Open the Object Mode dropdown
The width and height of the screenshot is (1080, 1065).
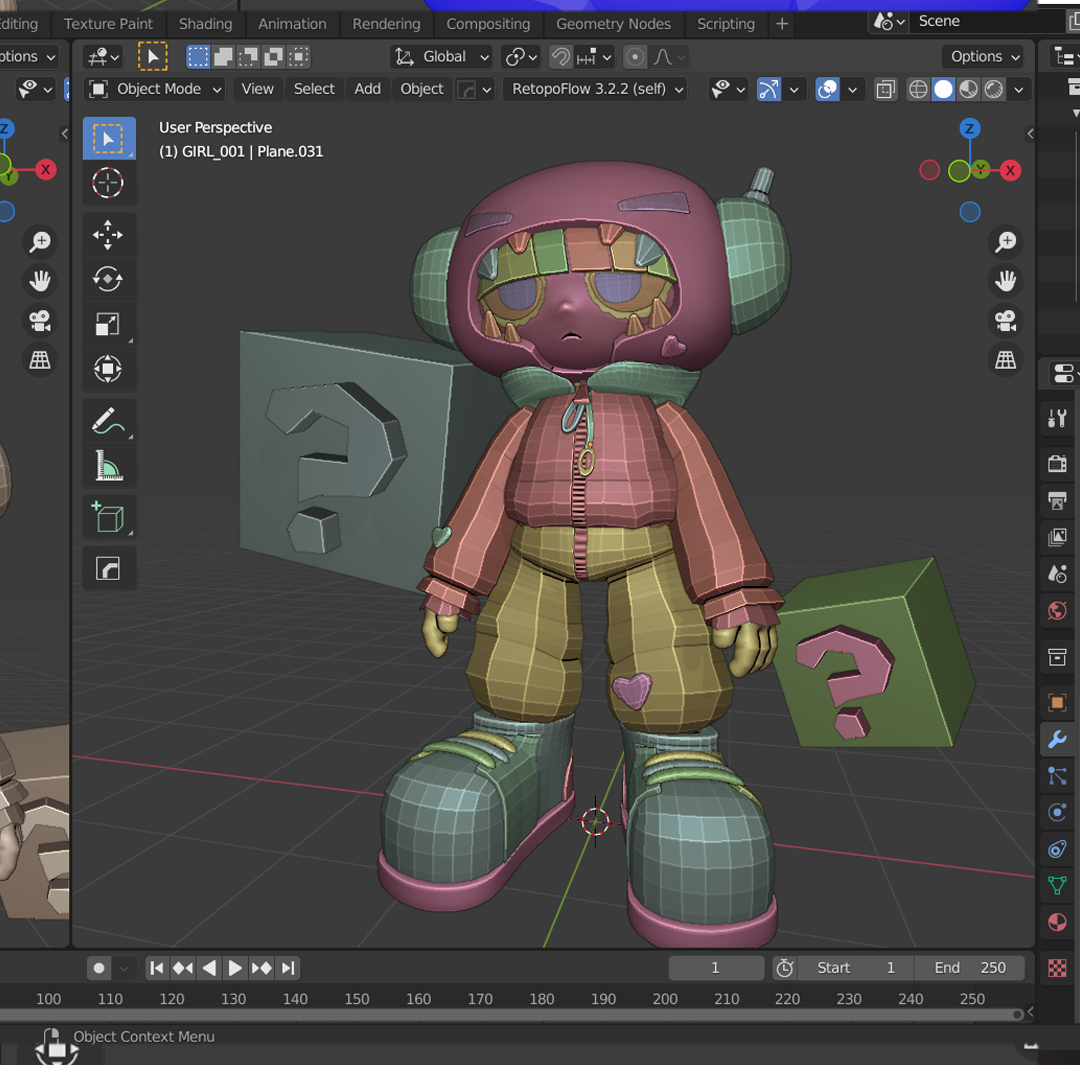156,89
